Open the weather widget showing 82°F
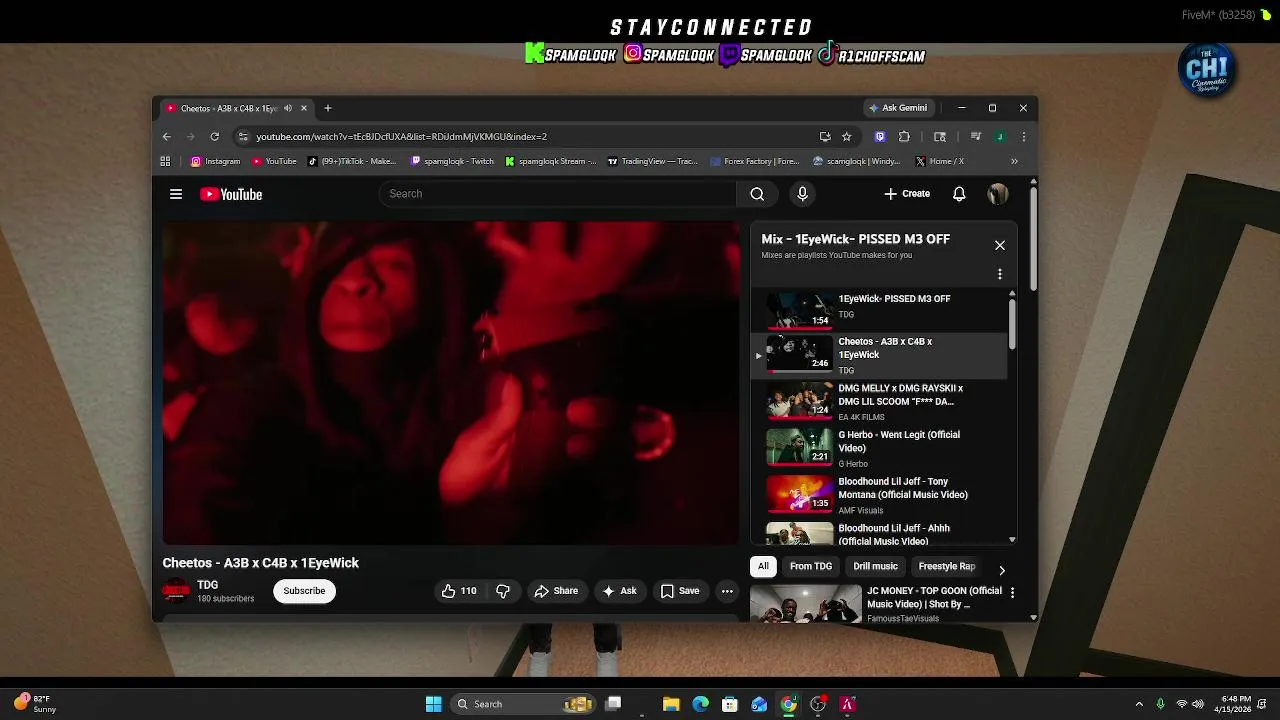 click(35, 704)
